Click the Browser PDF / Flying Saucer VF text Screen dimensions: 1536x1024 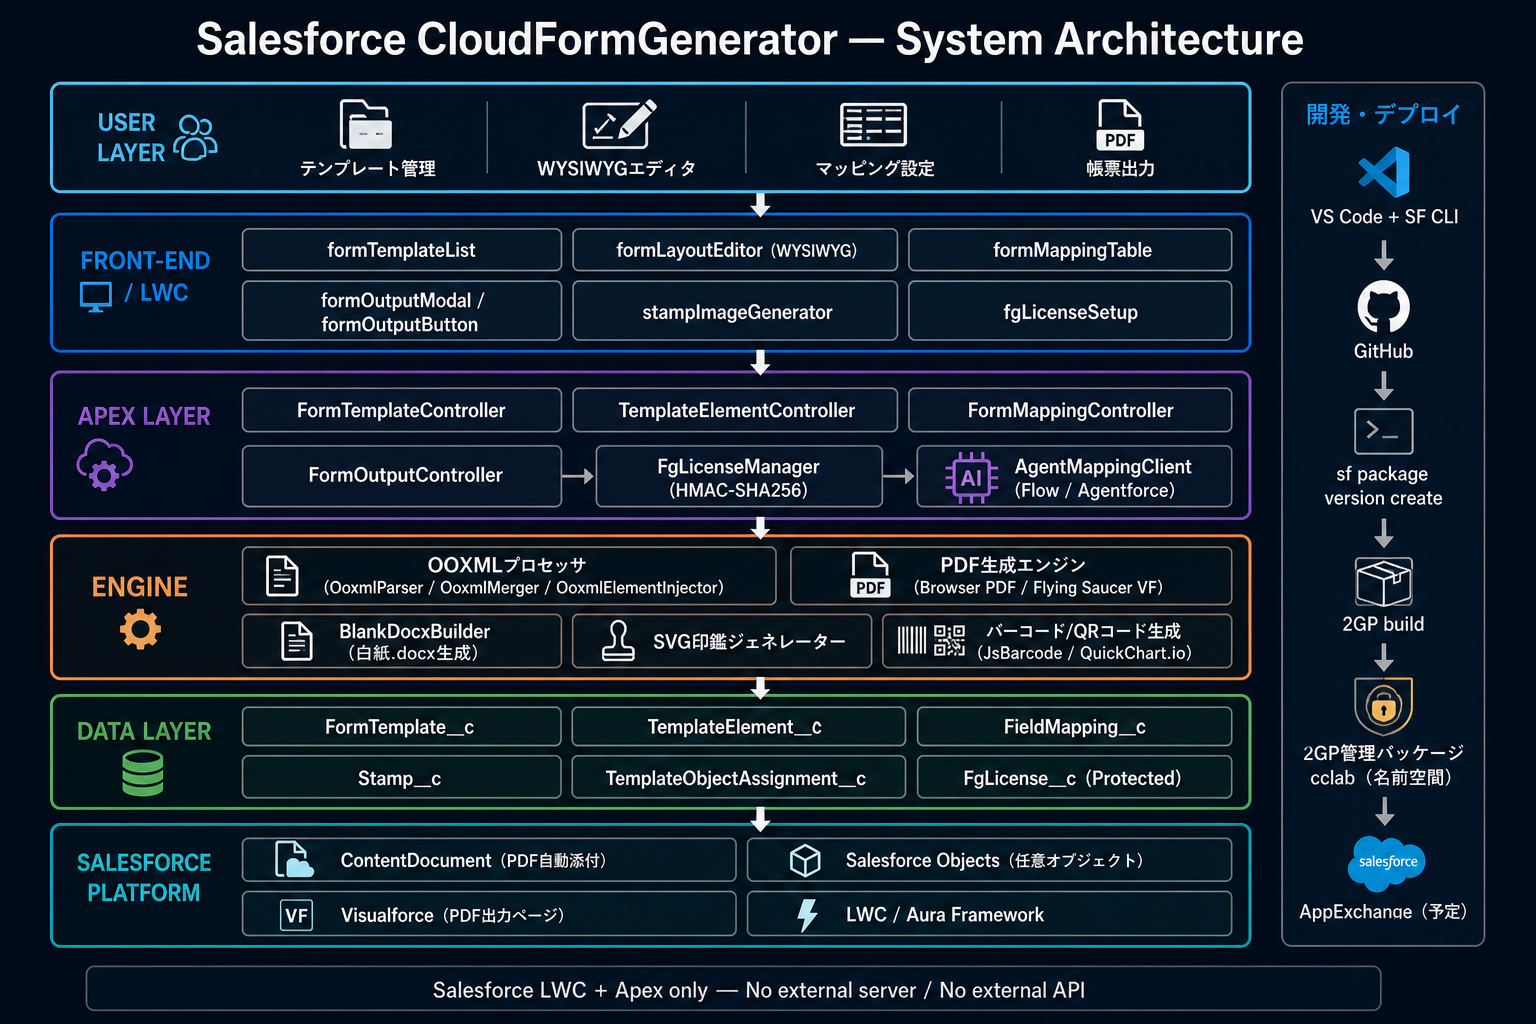coord(1038,588)
